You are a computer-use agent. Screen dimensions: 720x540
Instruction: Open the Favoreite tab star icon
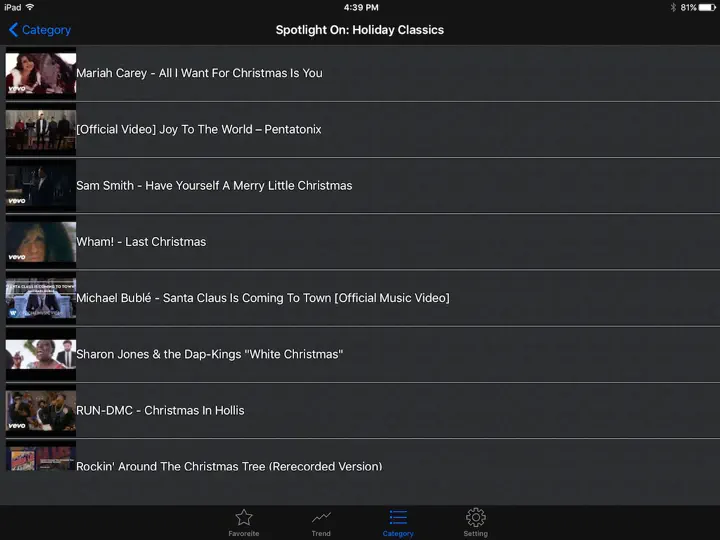[244, 518]
